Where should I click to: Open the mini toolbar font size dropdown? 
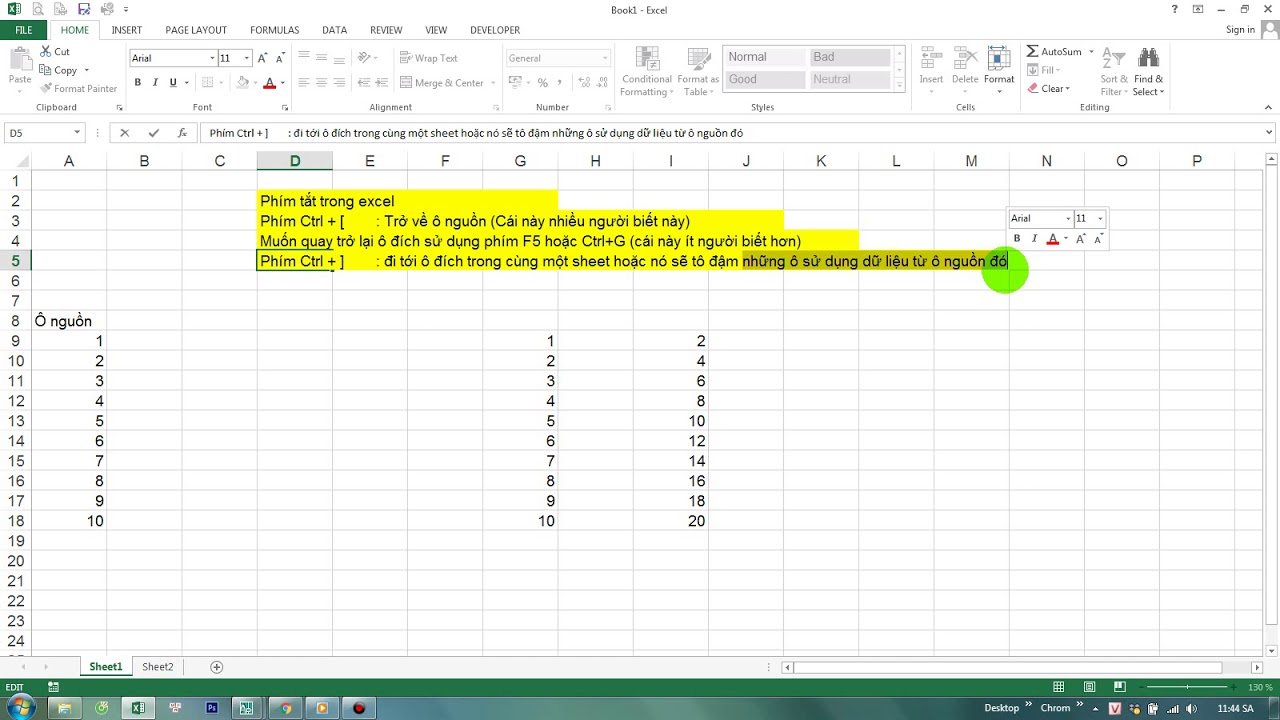pyautogui.click(x=1100, y=218)
